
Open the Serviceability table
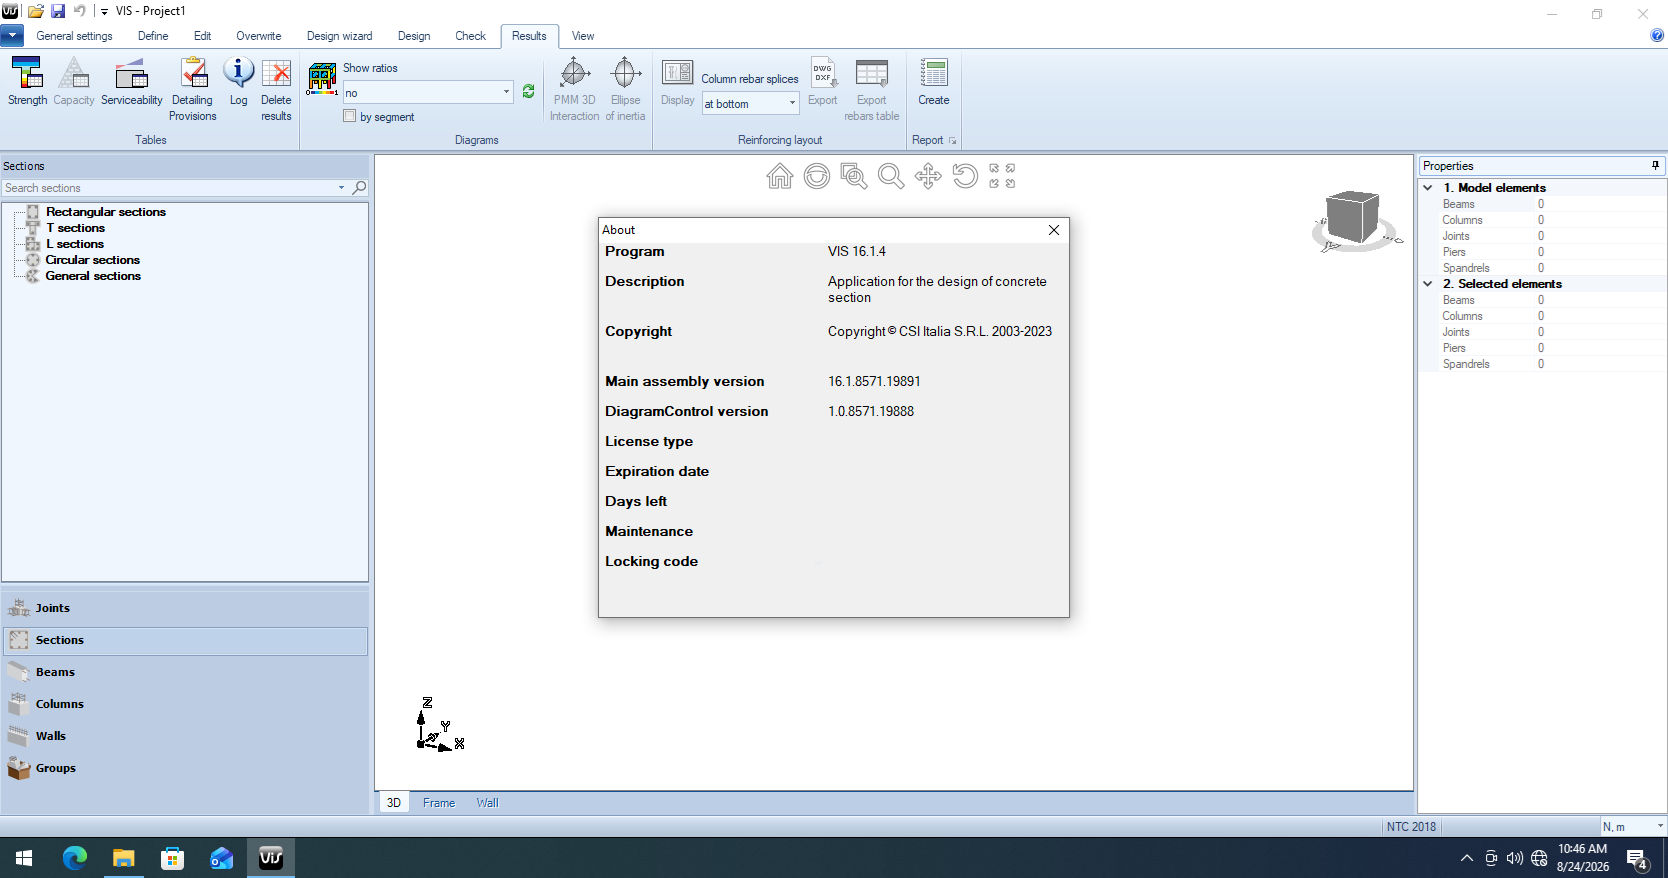click(x=131, y=81)
